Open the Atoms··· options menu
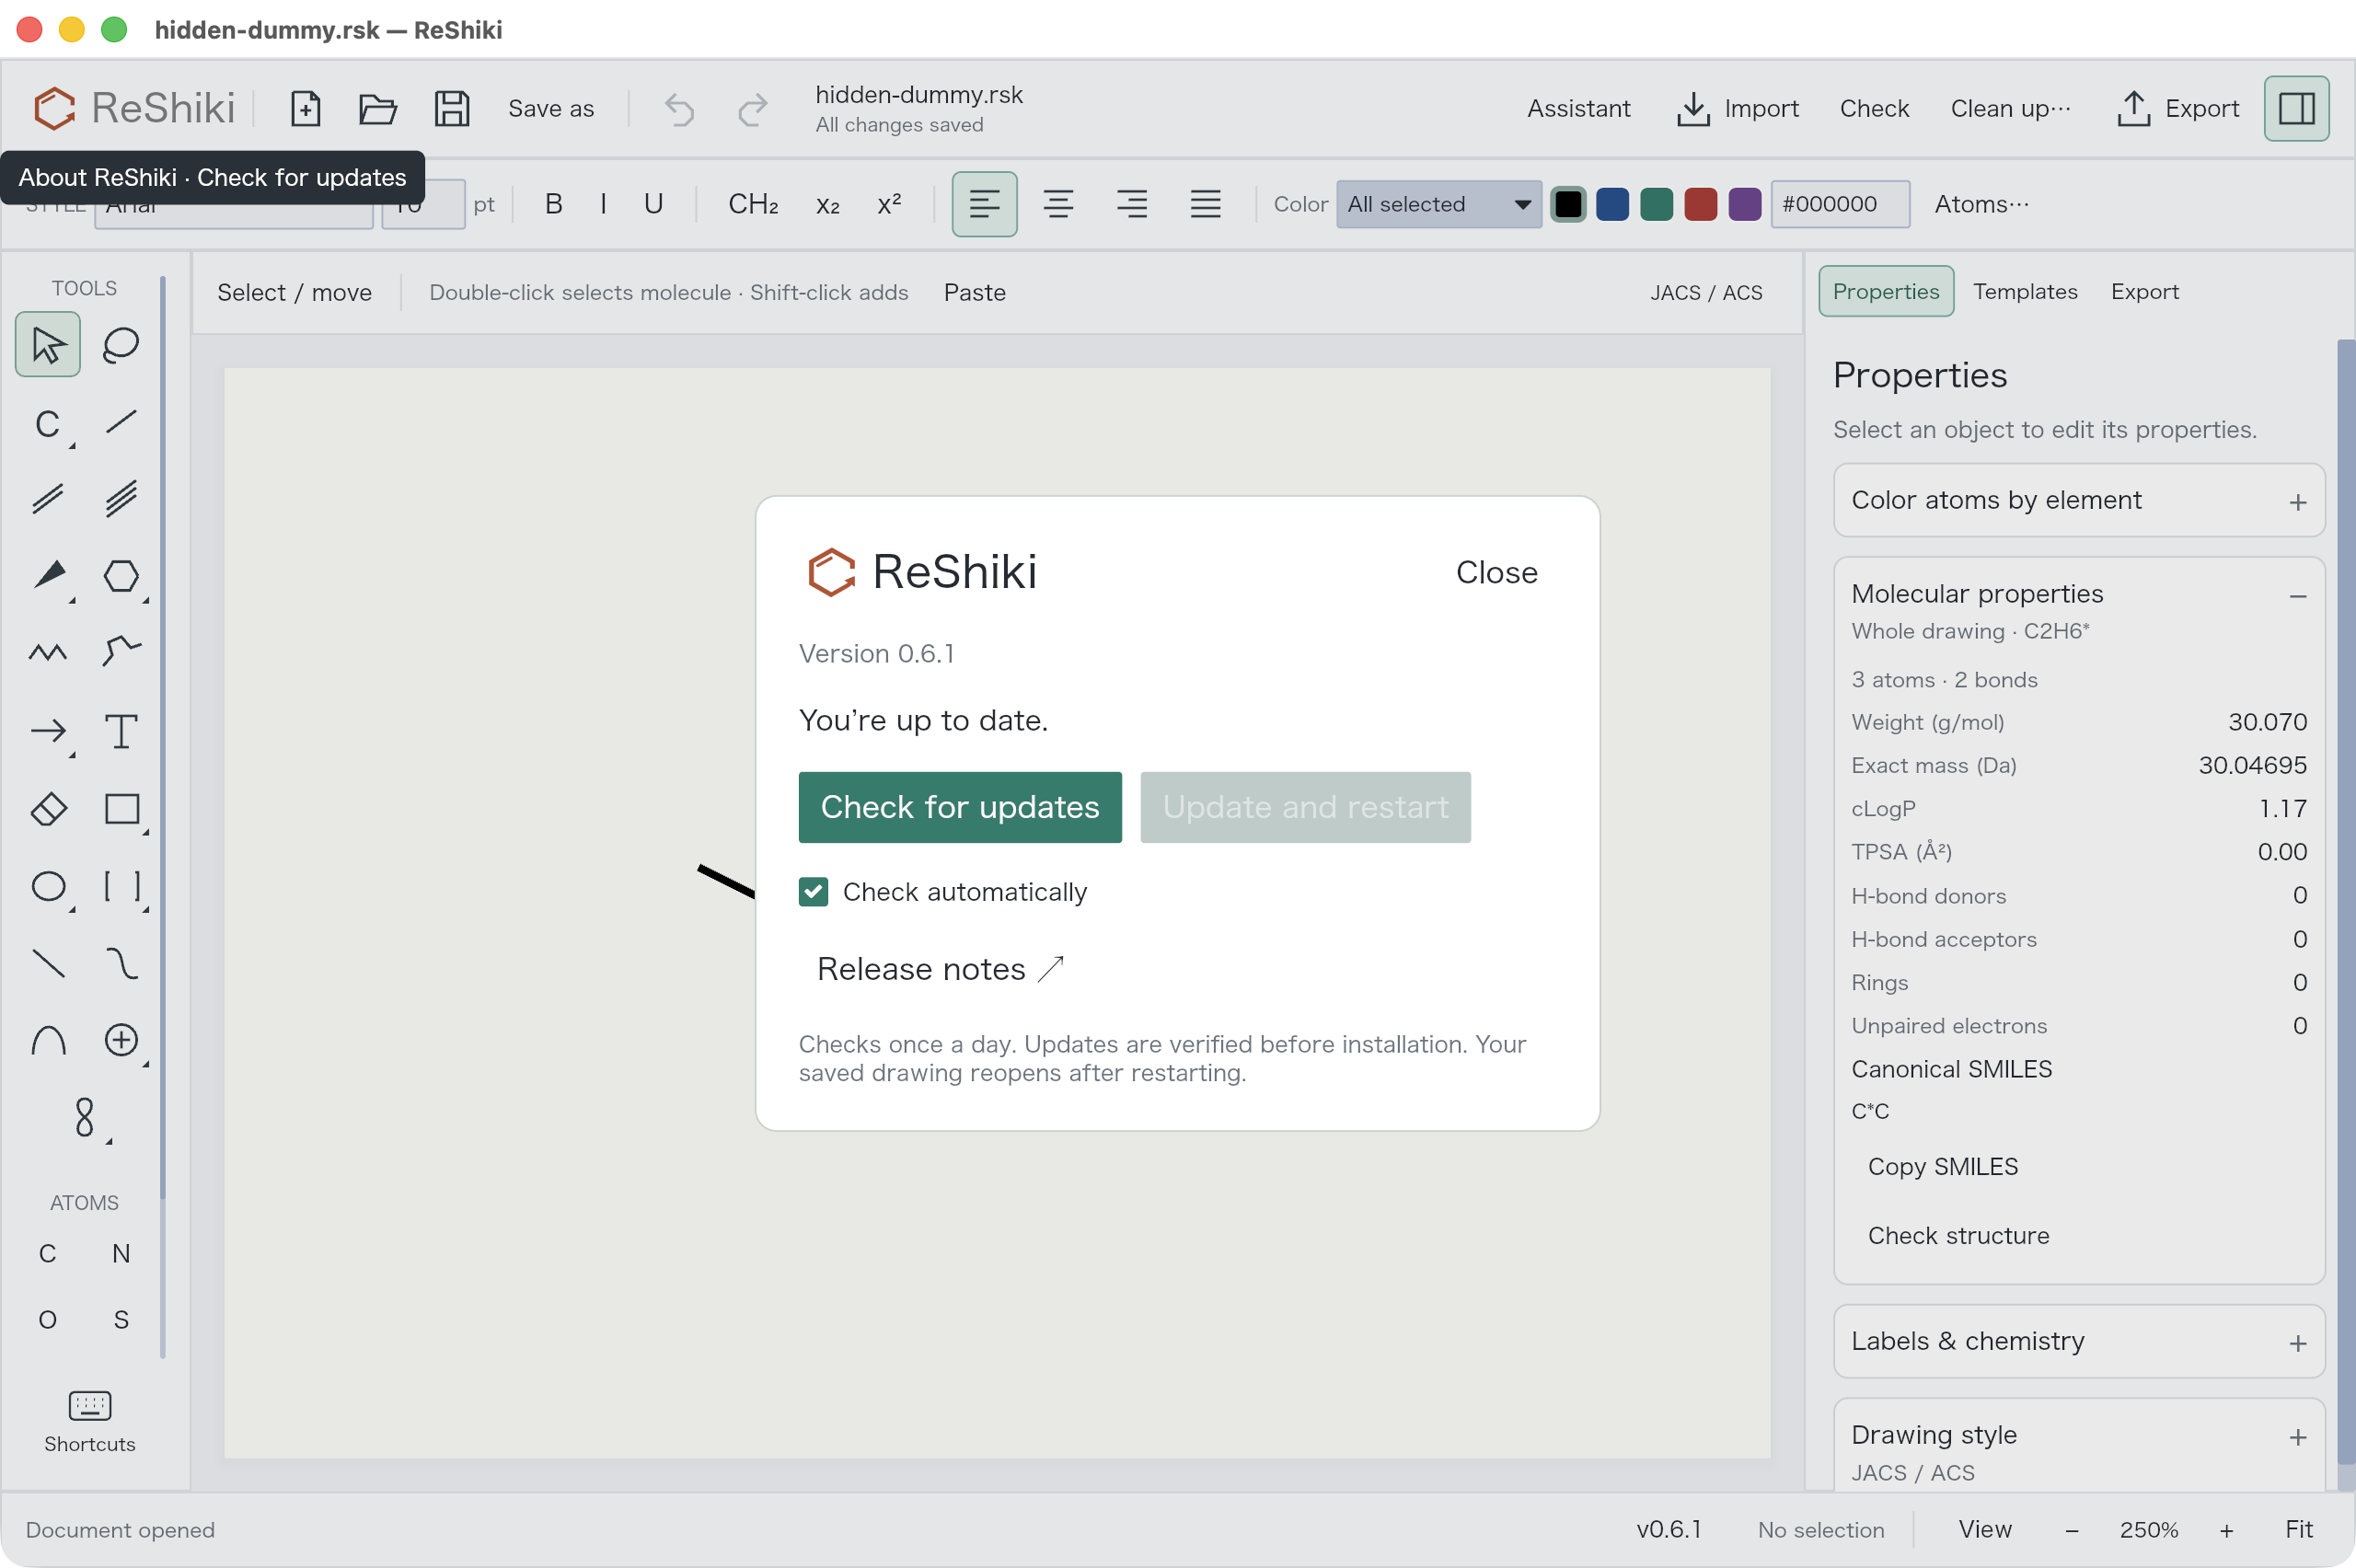Image resolution: width=2356 pixels, height=1568 pixels. [x=1981, y=204]
